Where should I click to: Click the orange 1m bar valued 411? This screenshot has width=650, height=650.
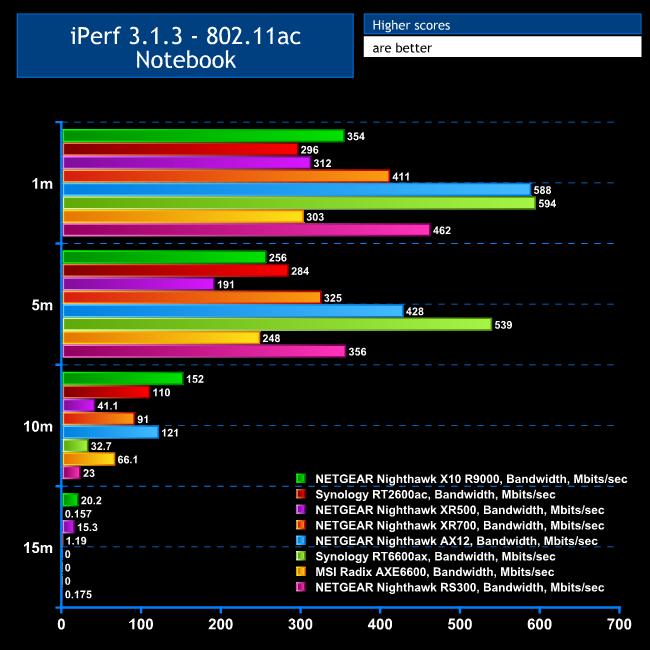(226, 176)
